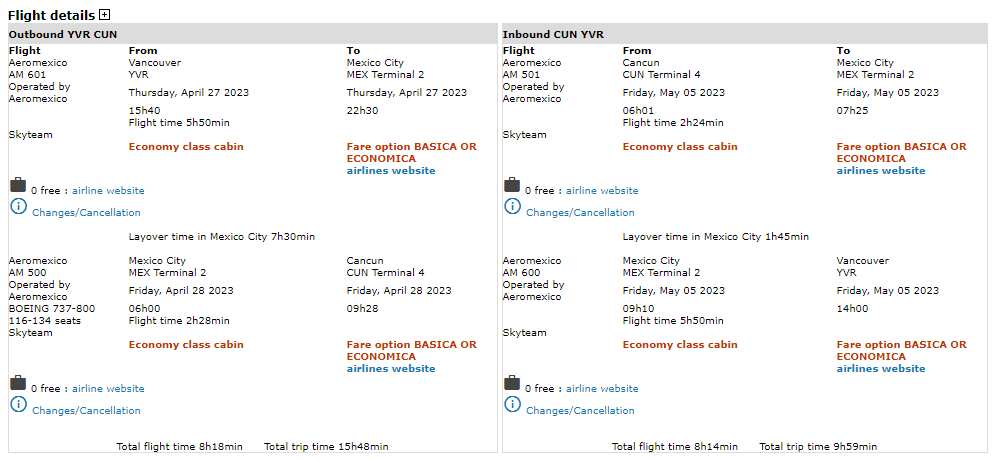The width and height of the screenshot is (1000, 460).
Task: Click baggage icon for outbound AM 500
Action: click(x=18, y=383)
